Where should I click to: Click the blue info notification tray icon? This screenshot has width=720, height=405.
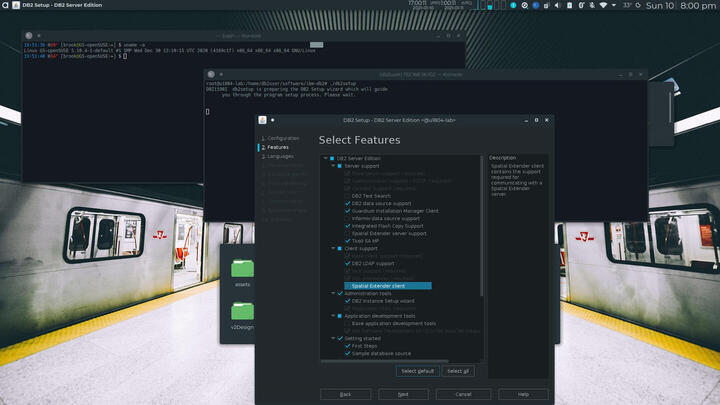[x=513, y=6]
